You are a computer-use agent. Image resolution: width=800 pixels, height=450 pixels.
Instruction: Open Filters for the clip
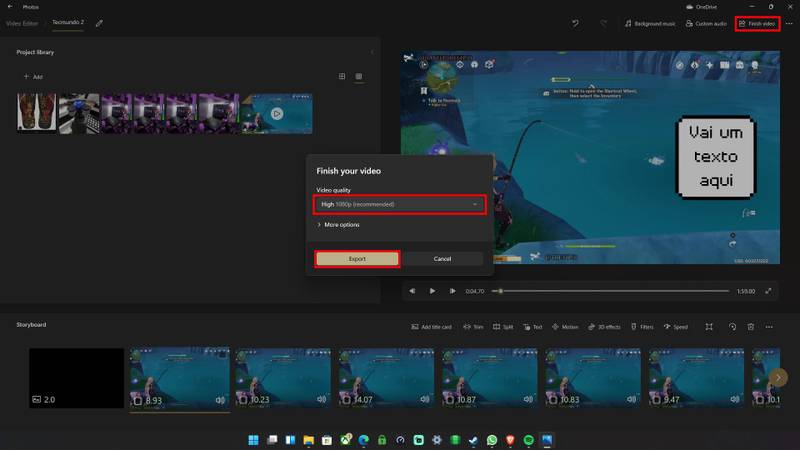[642, 327]
